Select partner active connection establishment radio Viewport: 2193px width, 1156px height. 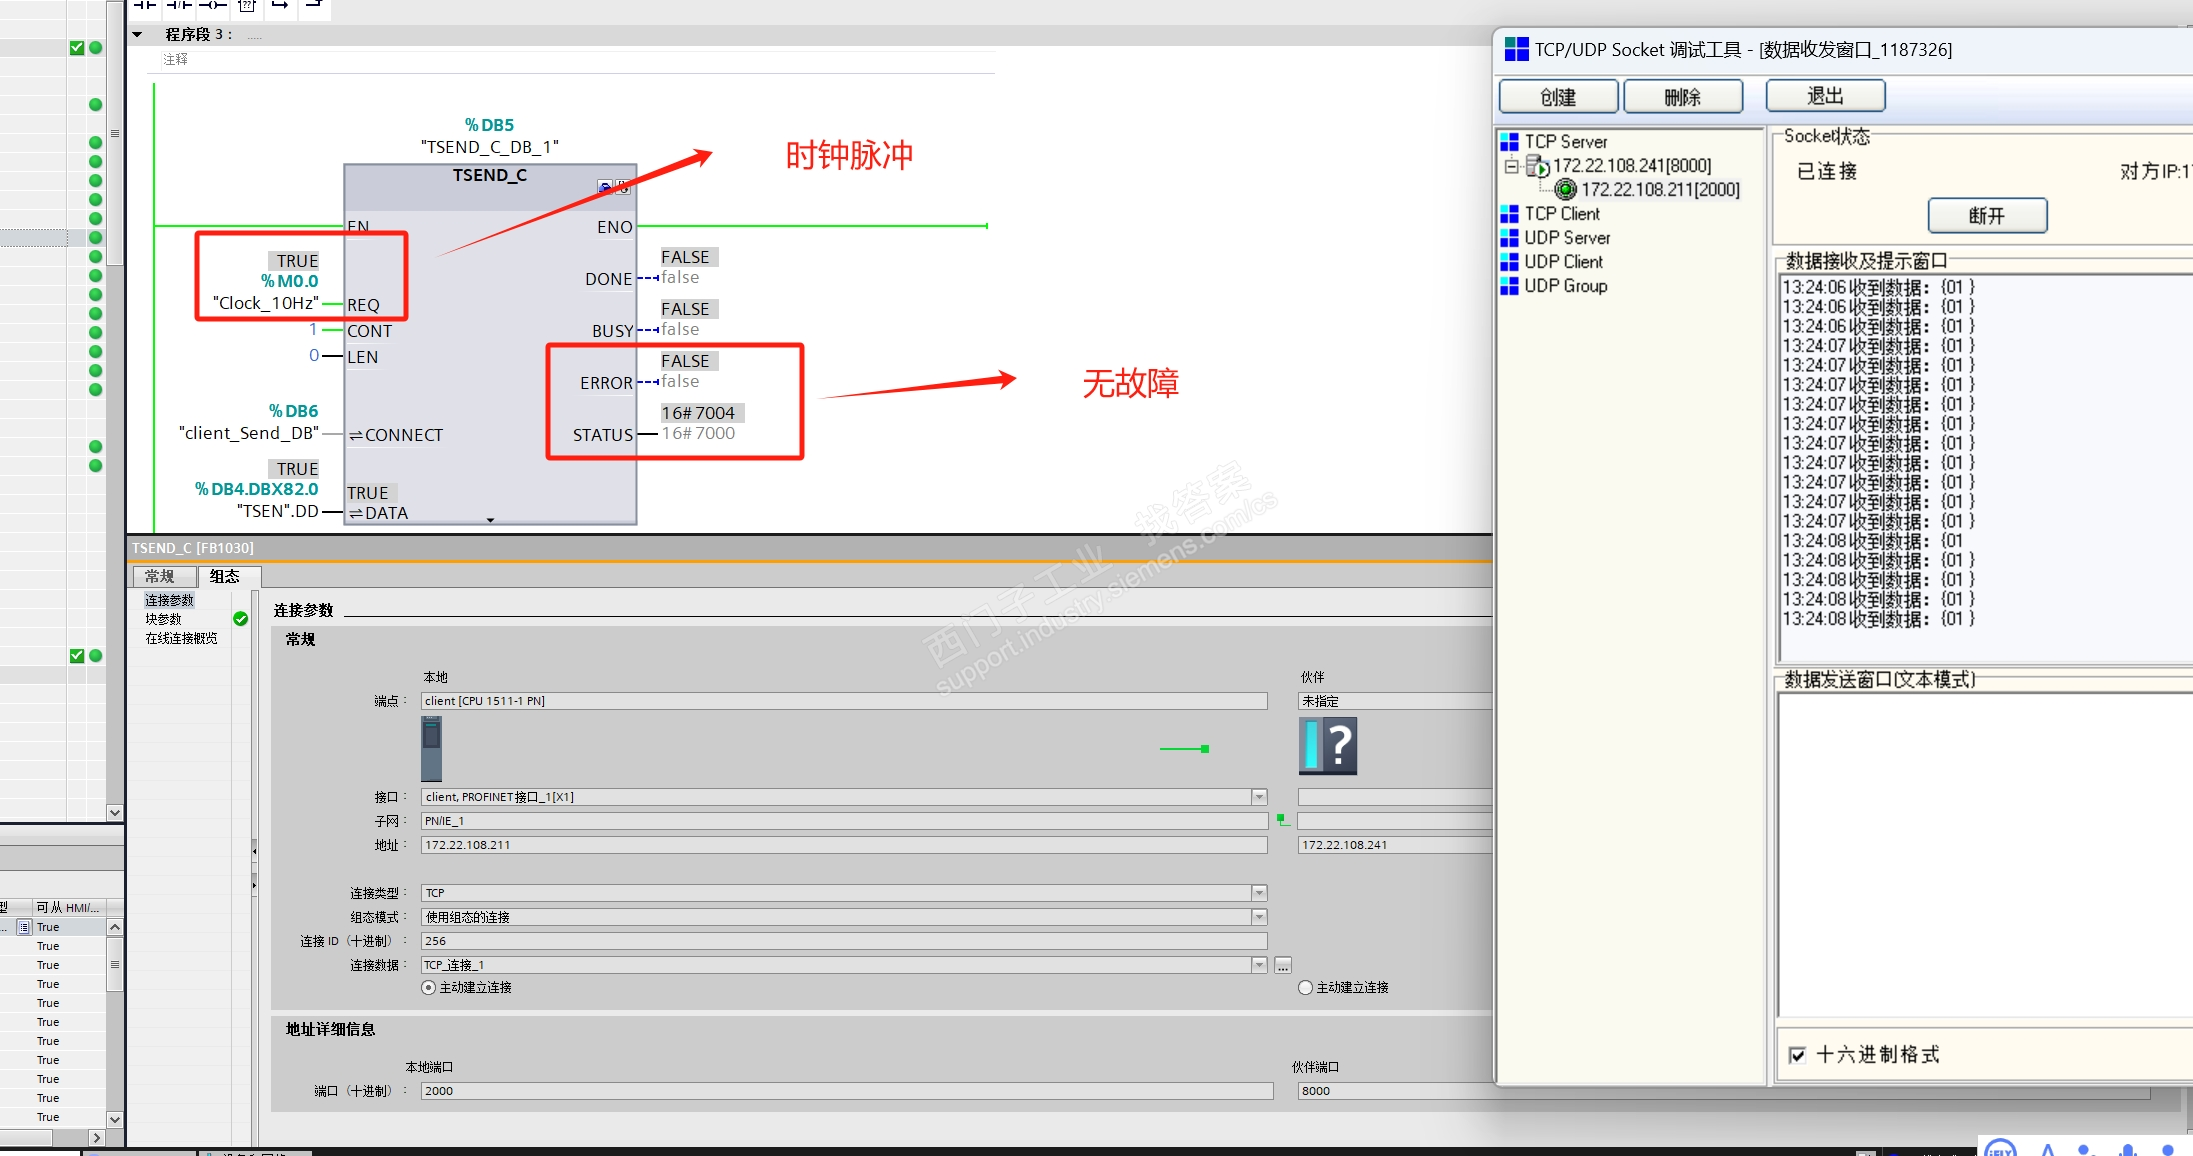click(1305, 988)
